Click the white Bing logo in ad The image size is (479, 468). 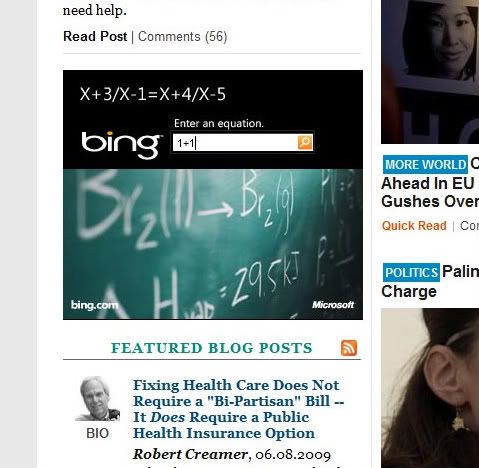pos(121,144)
